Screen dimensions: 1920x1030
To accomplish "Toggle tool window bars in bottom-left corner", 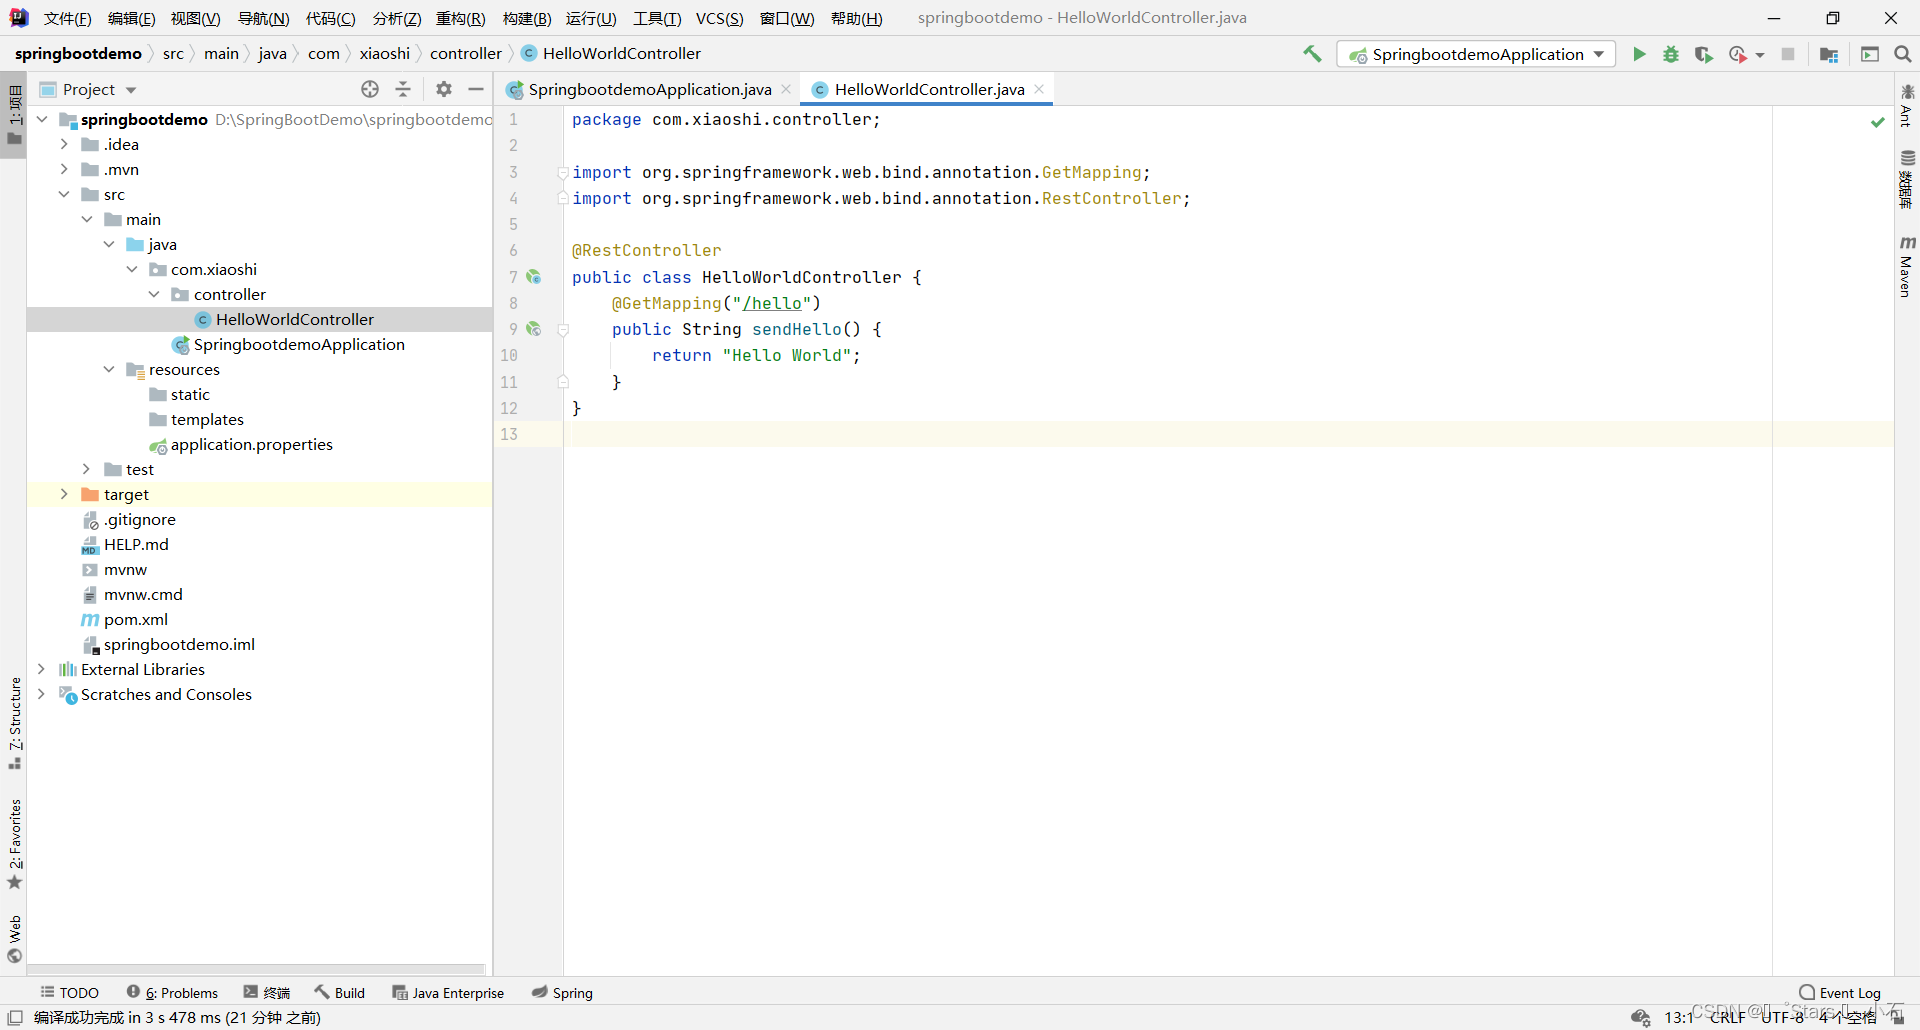I will click(x=15, y=1018).
